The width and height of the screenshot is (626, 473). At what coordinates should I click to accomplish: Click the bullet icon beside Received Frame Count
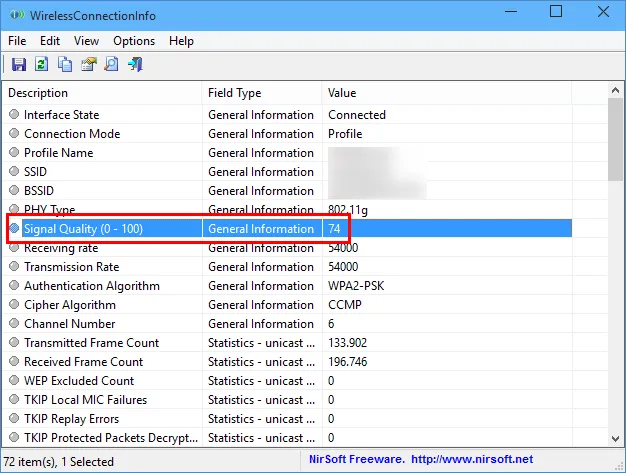click(14, 361)
